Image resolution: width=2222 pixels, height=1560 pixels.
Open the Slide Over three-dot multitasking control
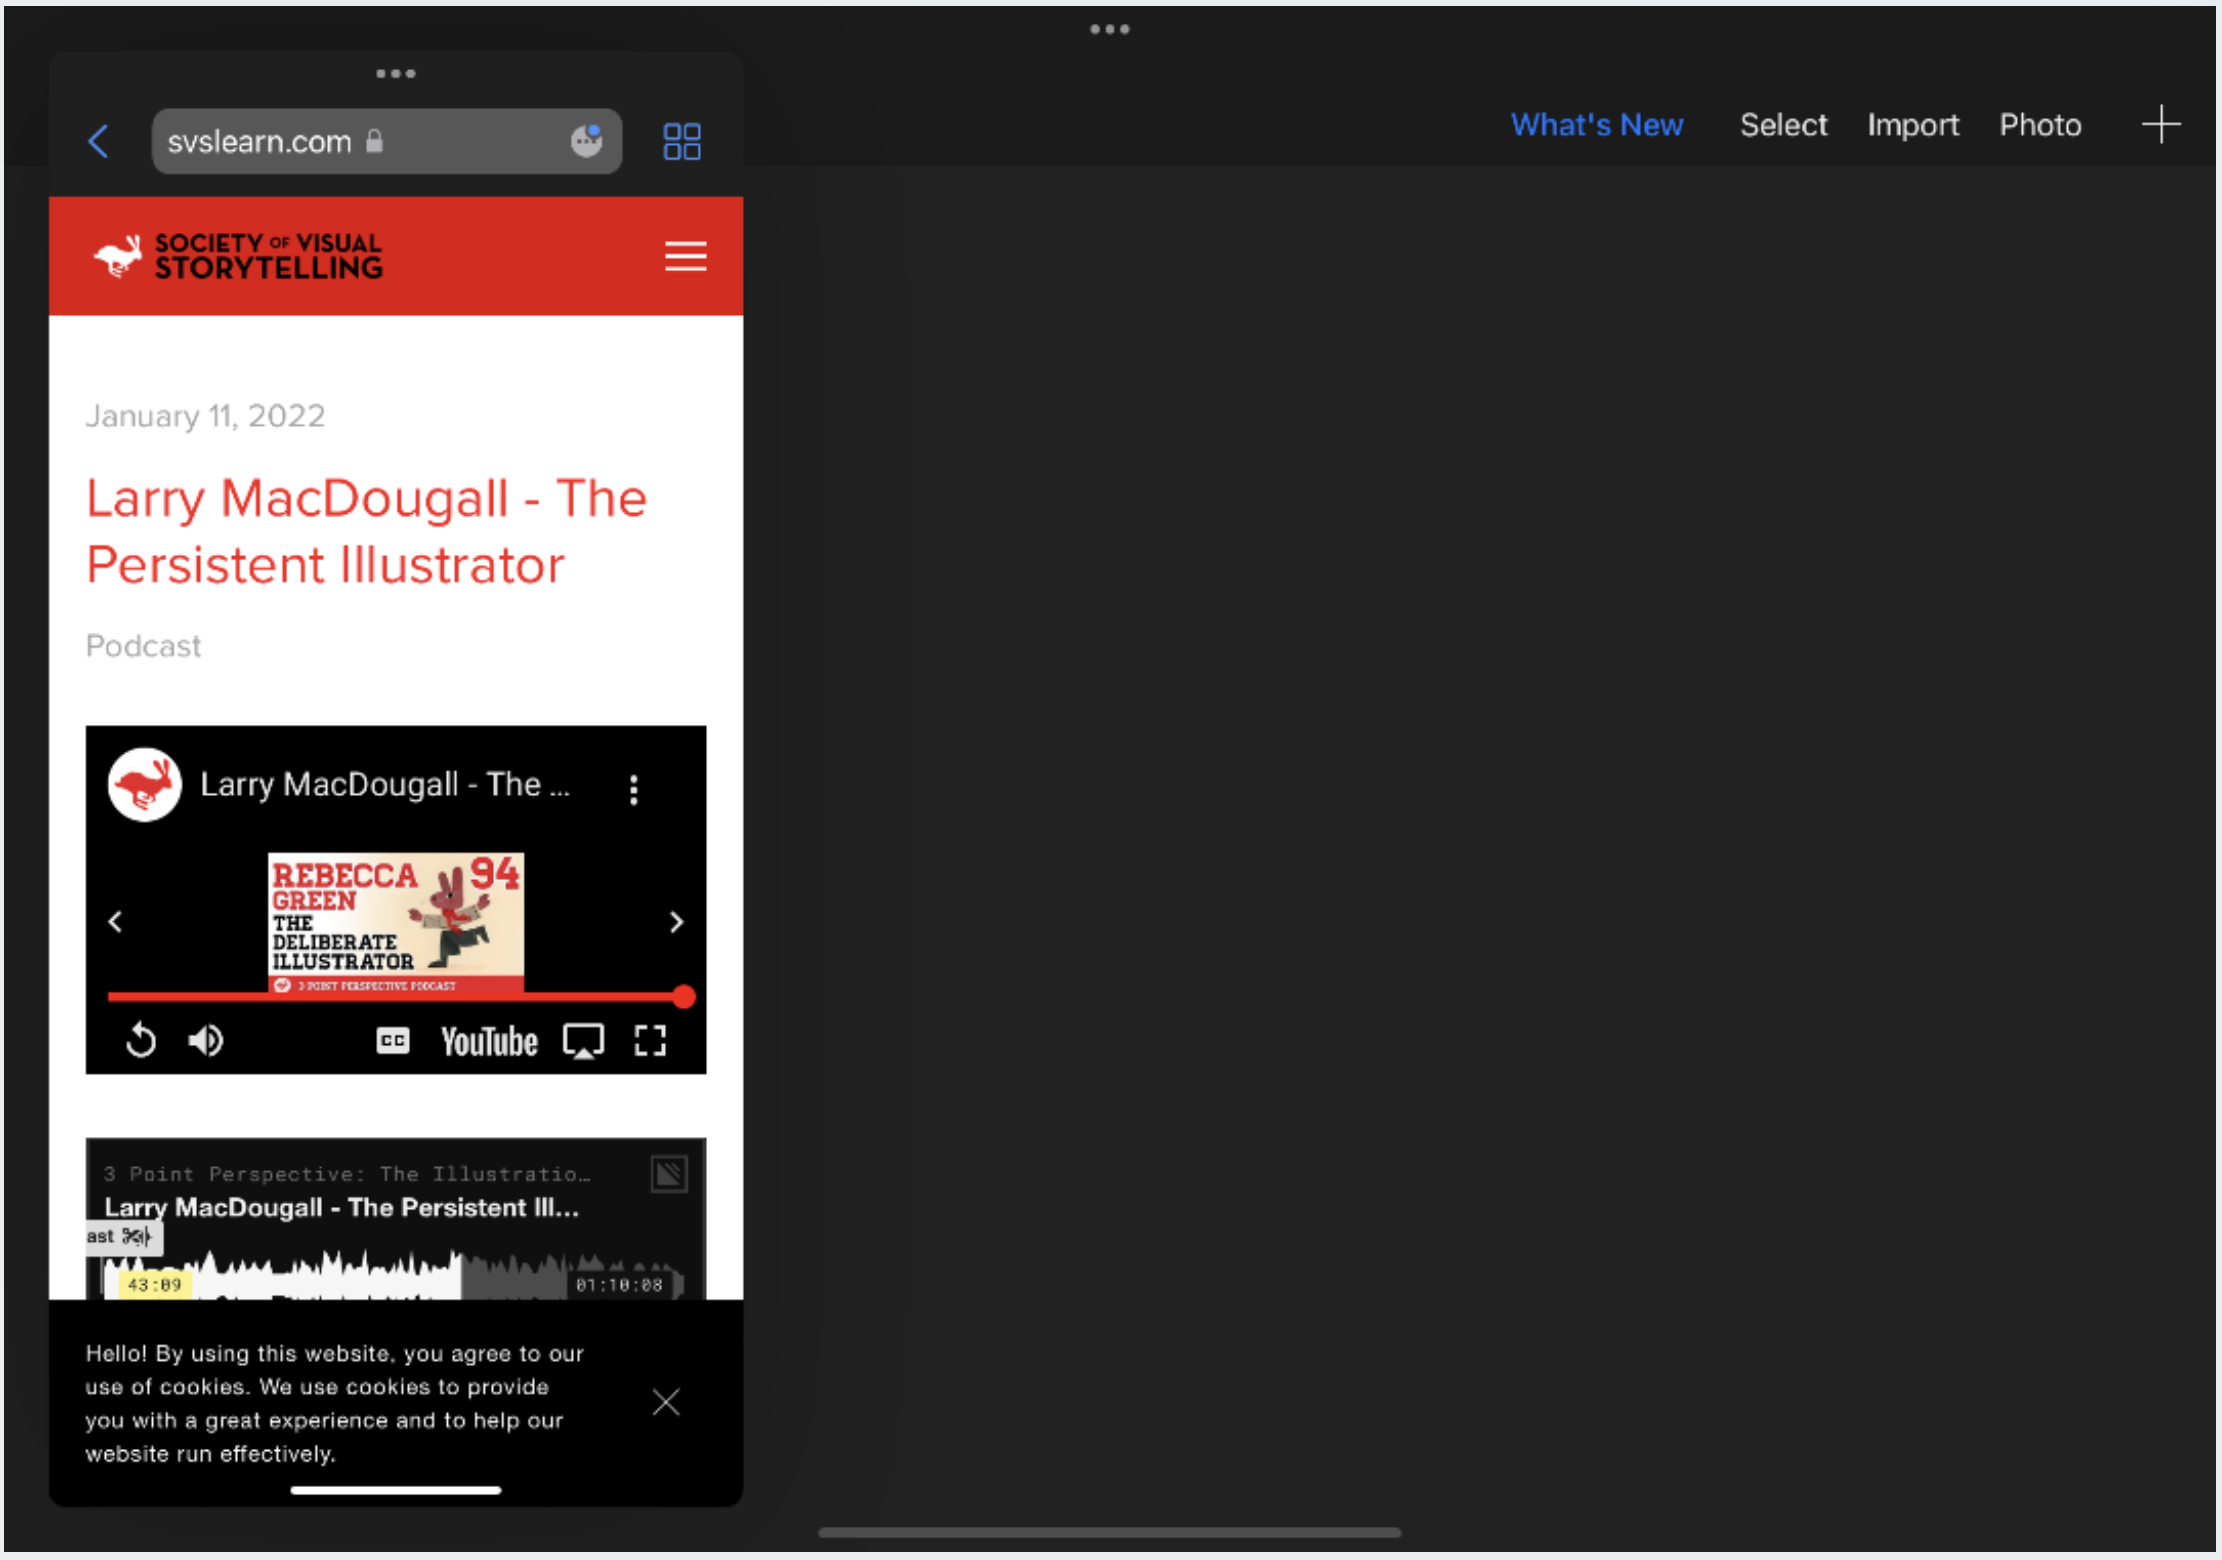396,74
